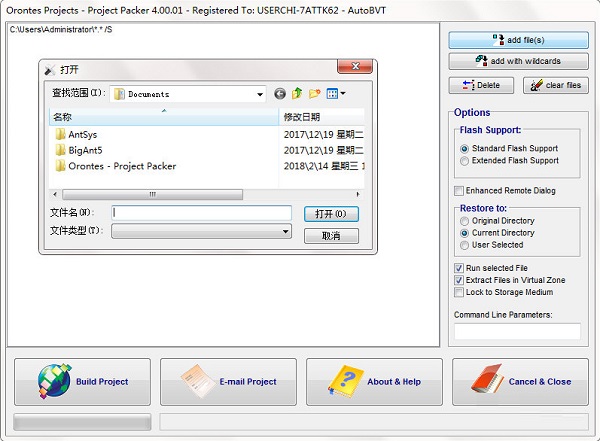Viewport: 600px width, 441px height.
Task: Click the add file(s) button
Action: coord(518,40)
